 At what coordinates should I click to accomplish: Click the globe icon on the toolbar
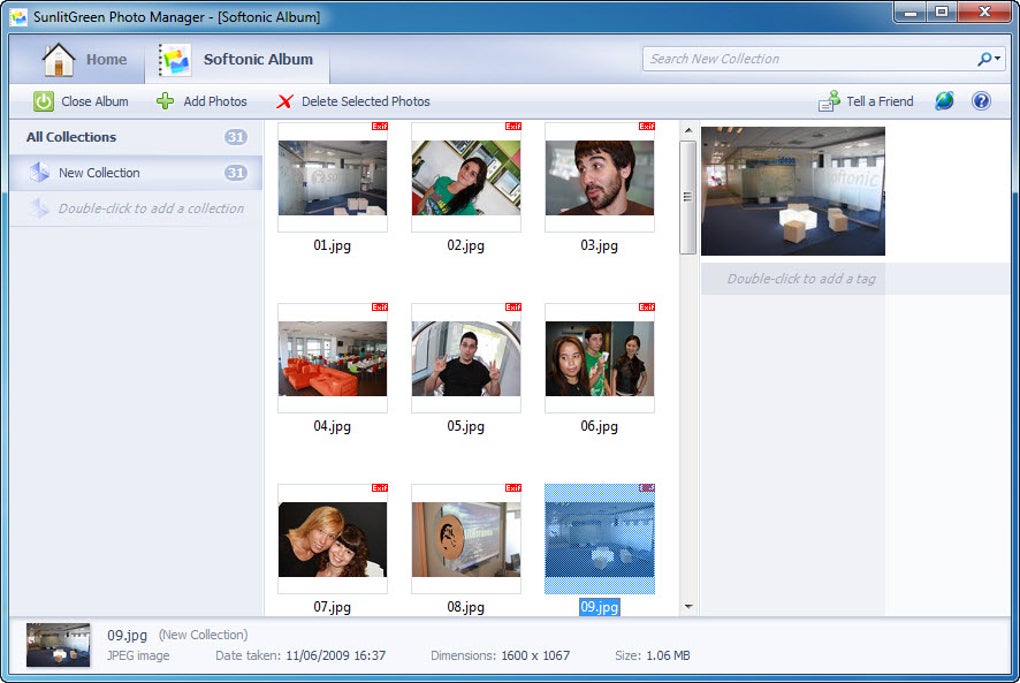point(943,100)
